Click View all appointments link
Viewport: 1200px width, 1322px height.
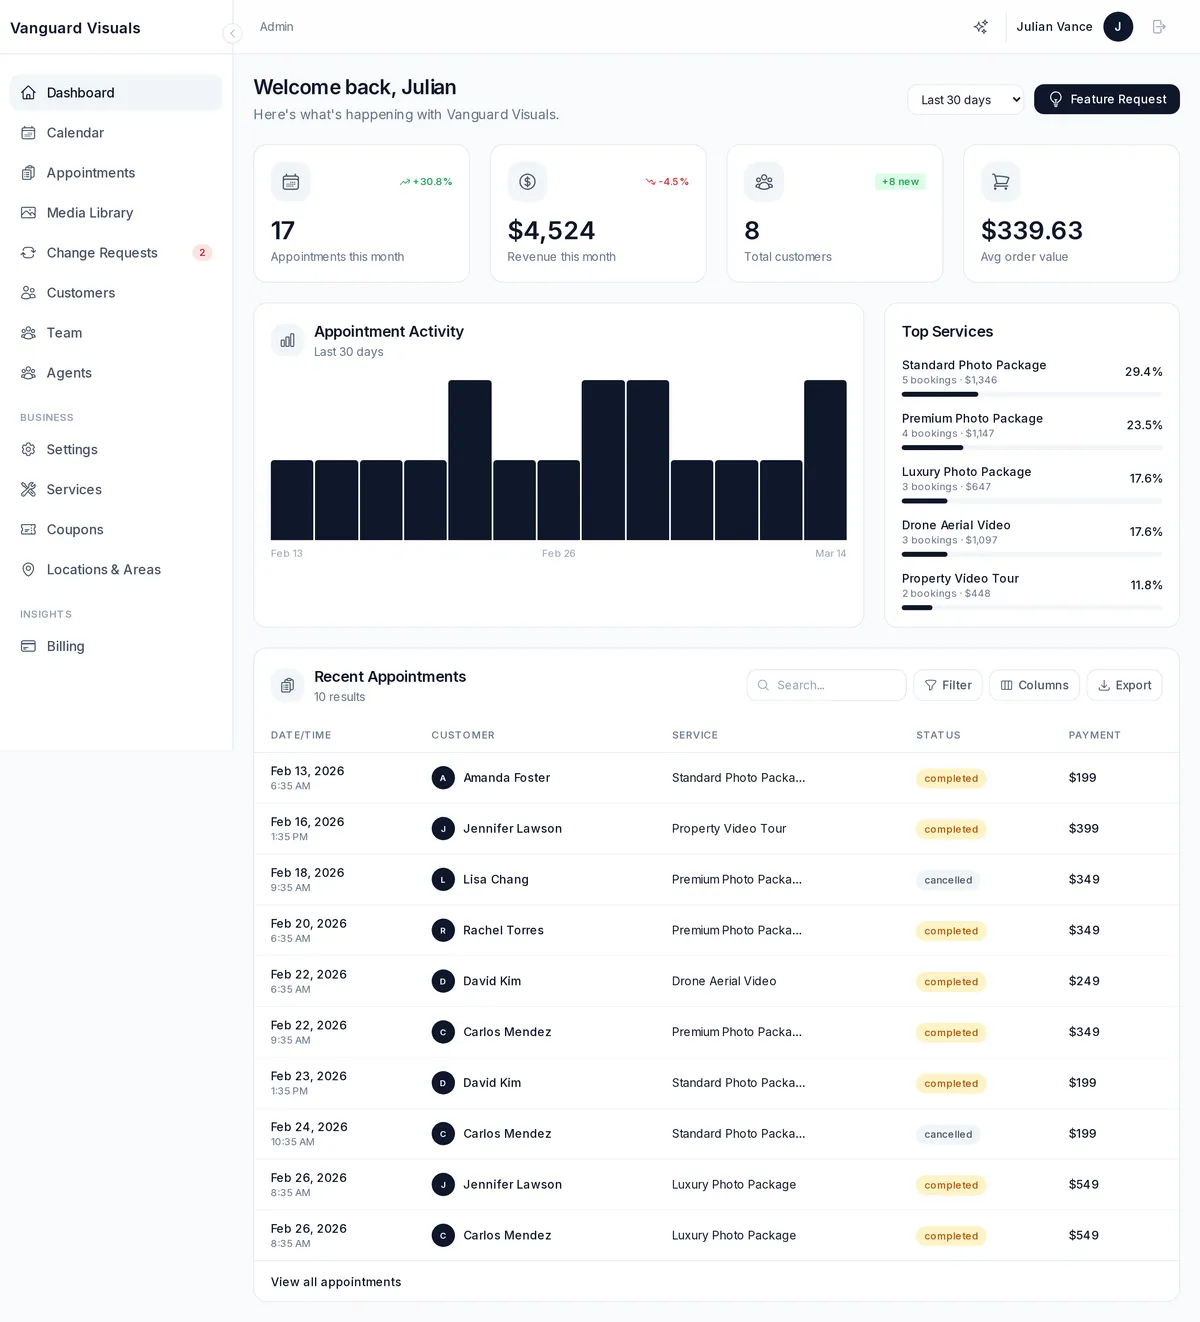[336, 1281]
